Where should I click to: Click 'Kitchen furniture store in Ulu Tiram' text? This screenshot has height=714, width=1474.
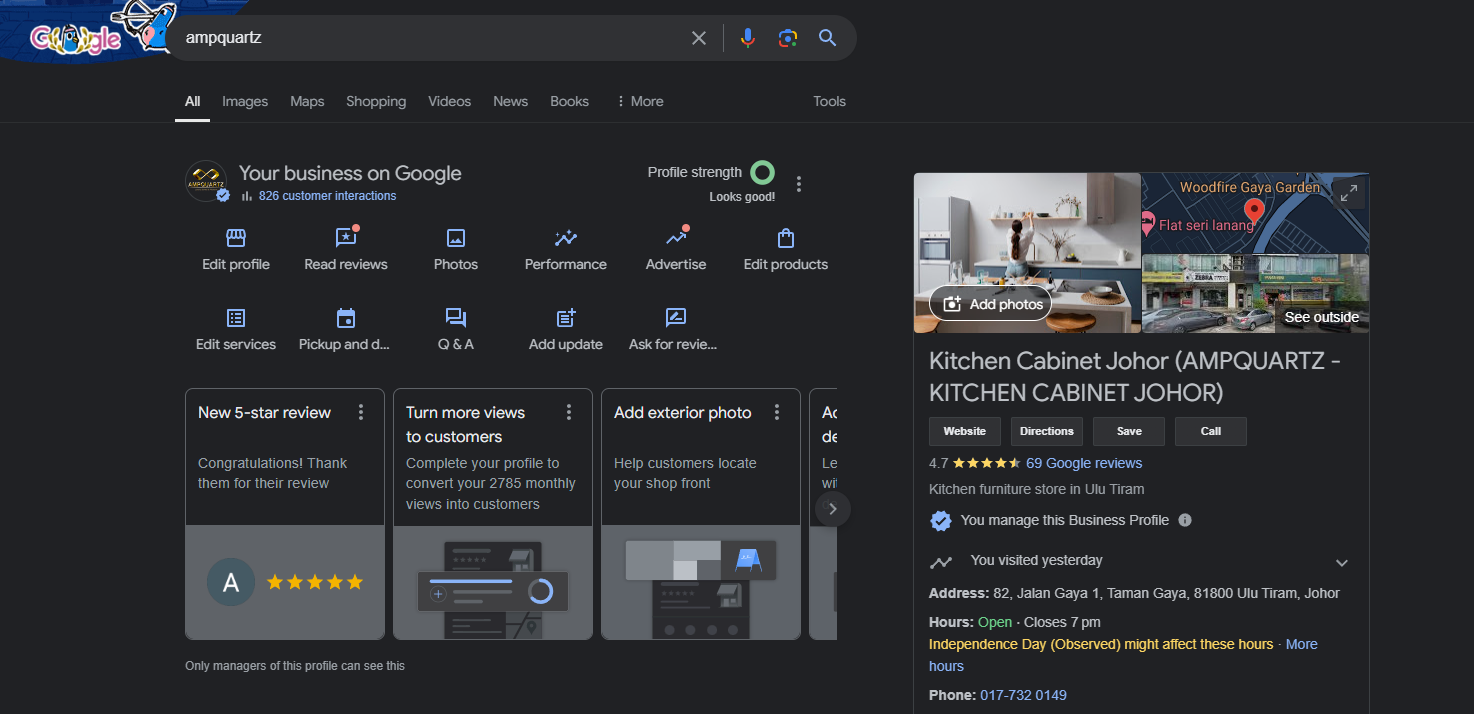tap(1037, 489)
